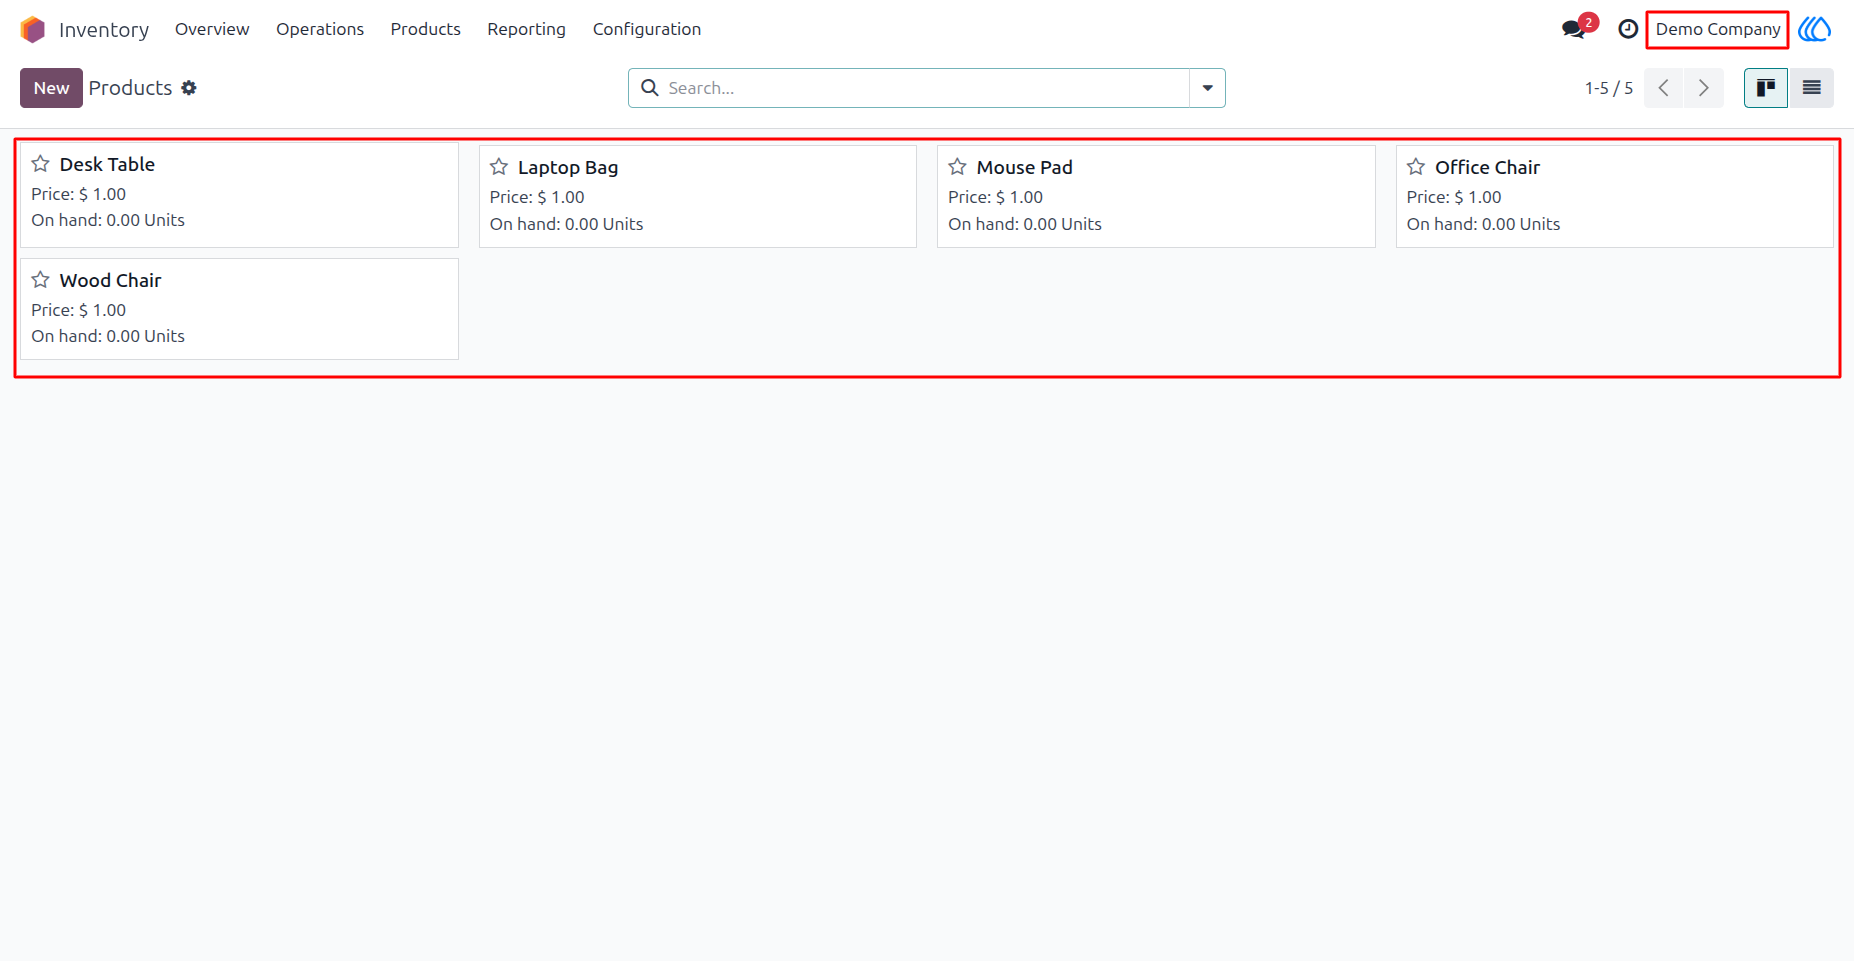1854x961 pixels.
Task: Focus the Search input field
Action: (x=925, y=88)
